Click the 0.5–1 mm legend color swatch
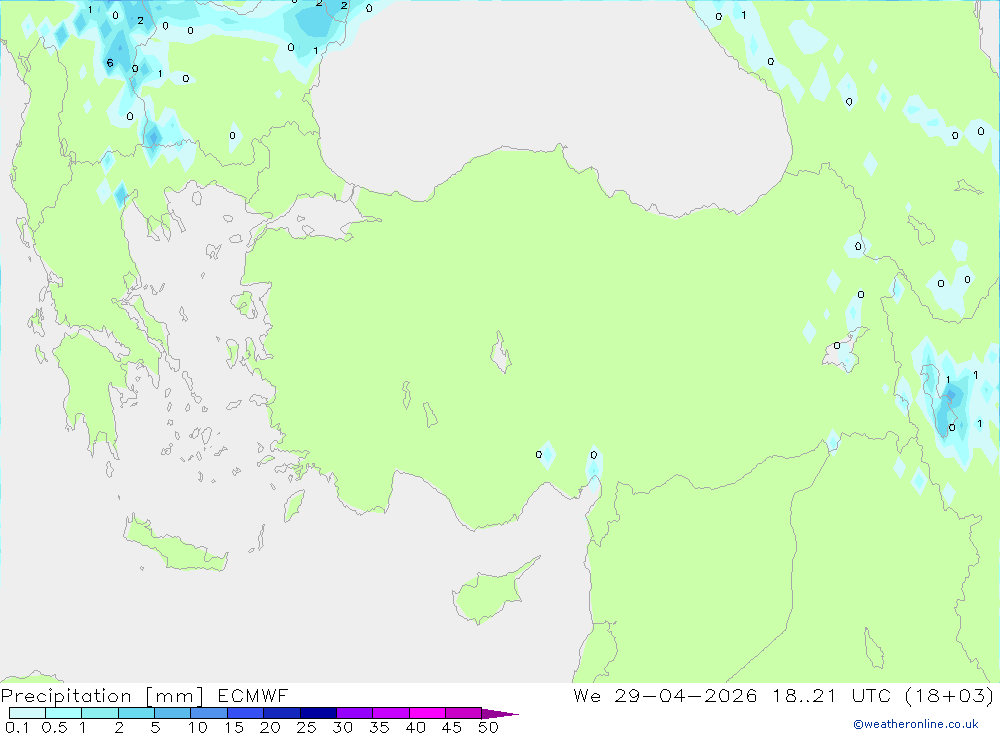 [64, 713]
